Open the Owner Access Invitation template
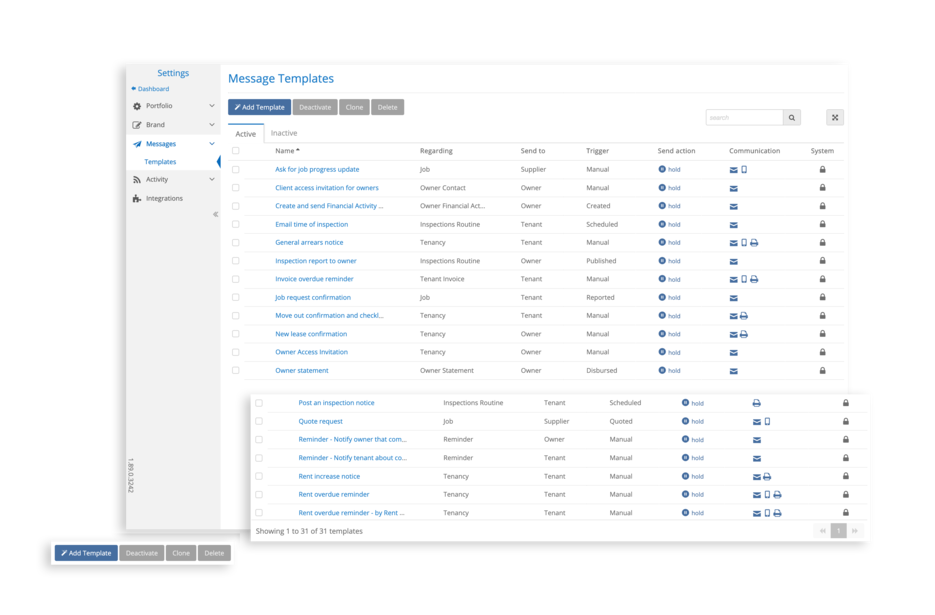This screenshot has width=935, height=615. coord(311,352)
